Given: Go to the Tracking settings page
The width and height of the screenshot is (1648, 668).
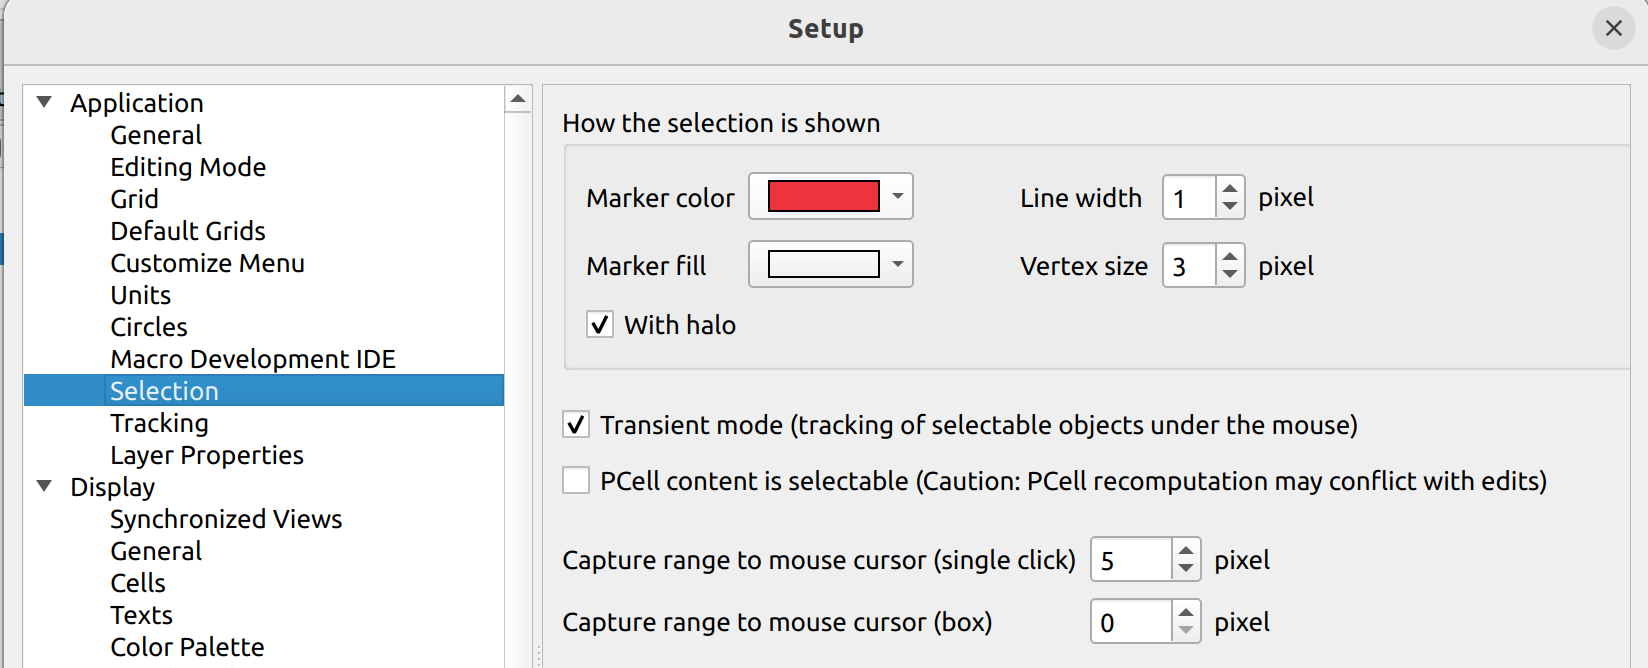Looking at the screenshot, I should pos(160,423).
